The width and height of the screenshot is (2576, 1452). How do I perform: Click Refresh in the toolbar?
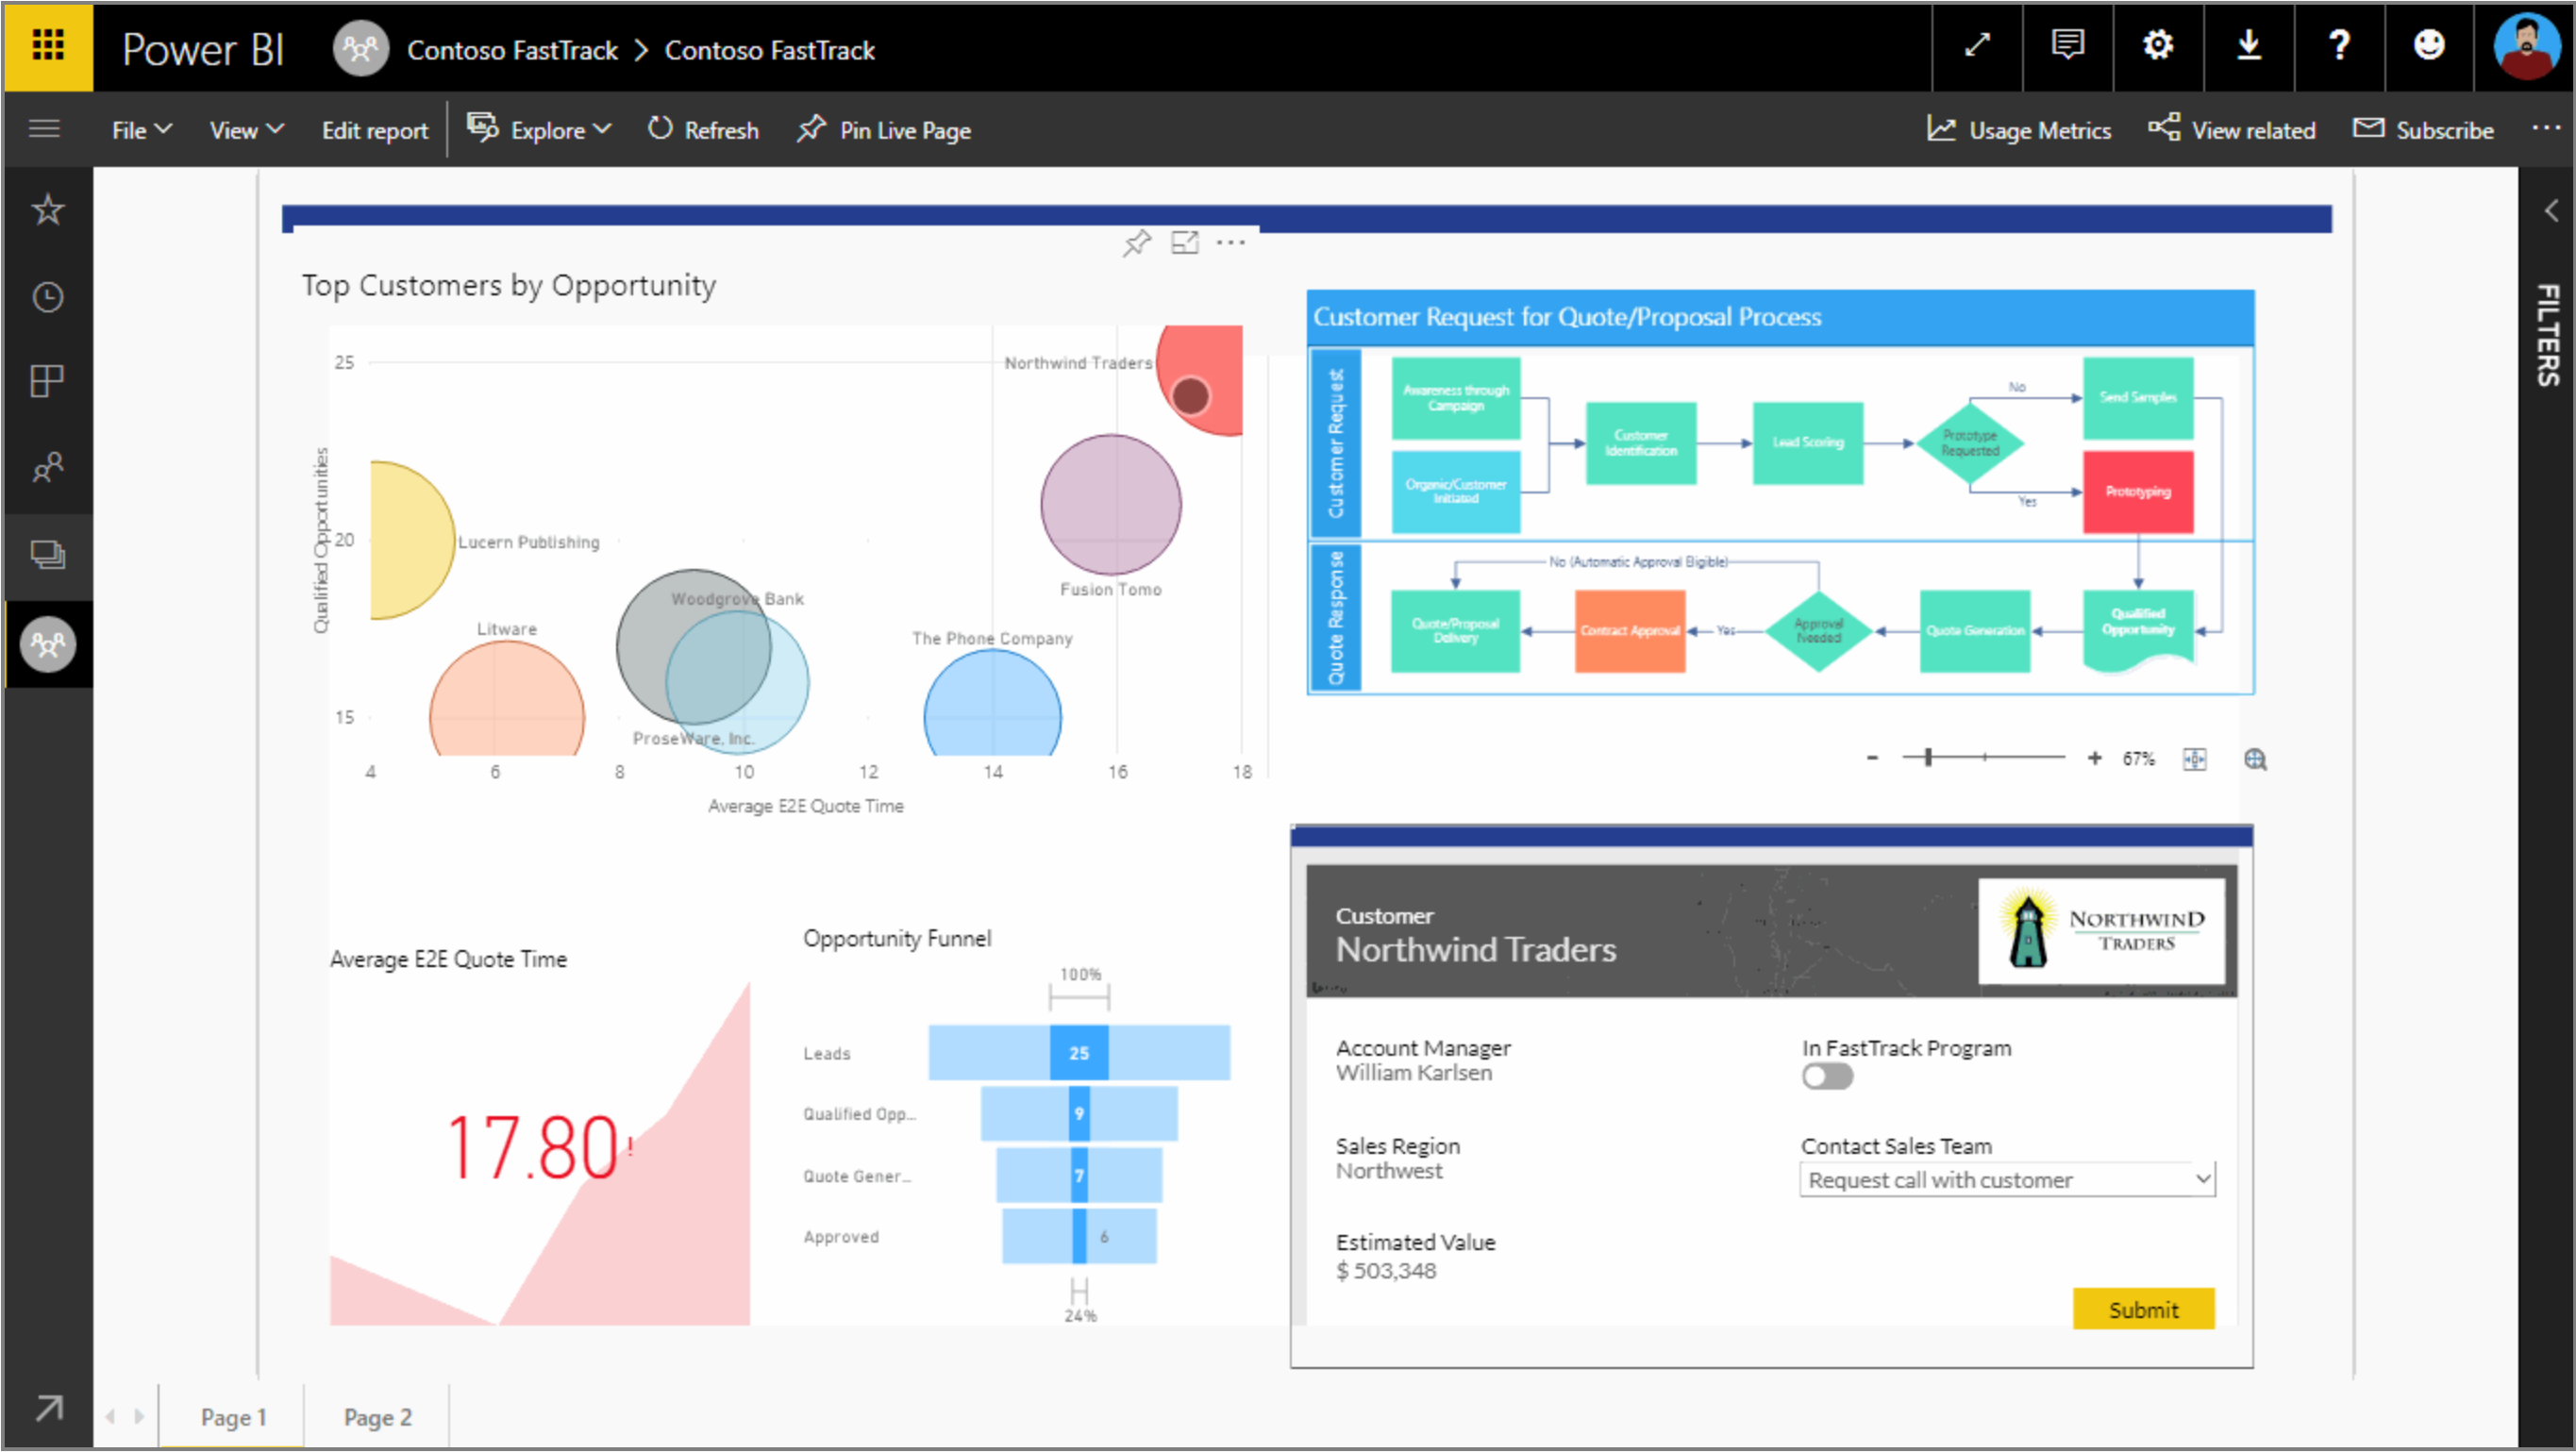pyautogui.click(x=703, y=130)
